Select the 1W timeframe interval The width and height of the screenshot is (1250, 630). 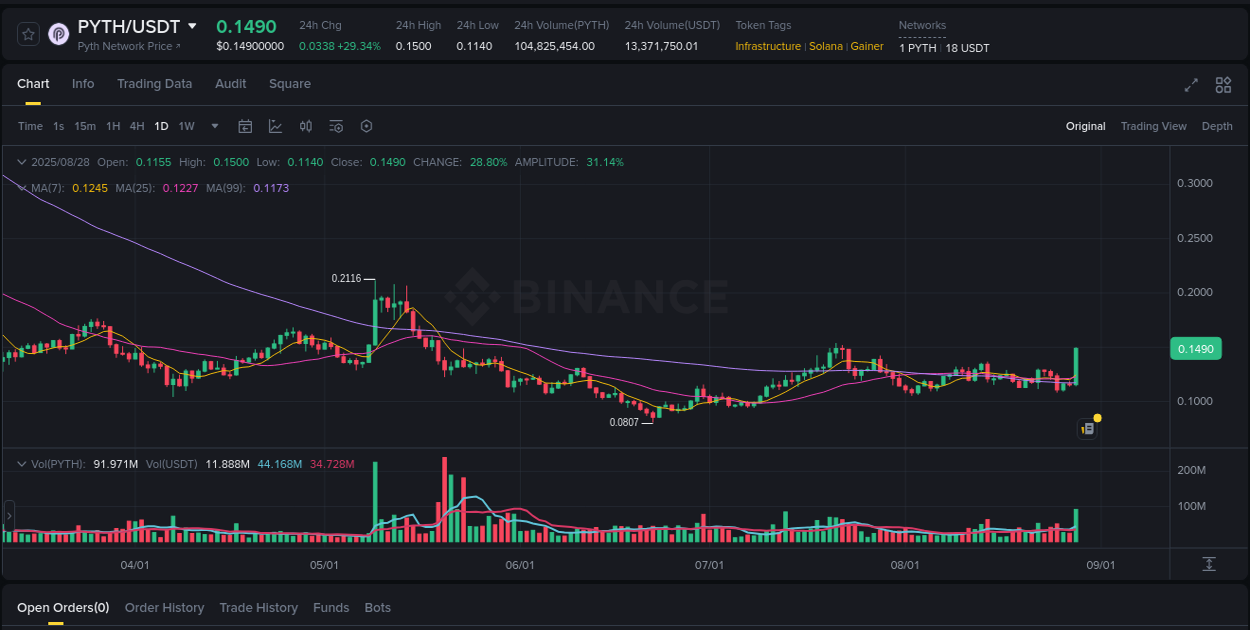[x=186, y=126]
